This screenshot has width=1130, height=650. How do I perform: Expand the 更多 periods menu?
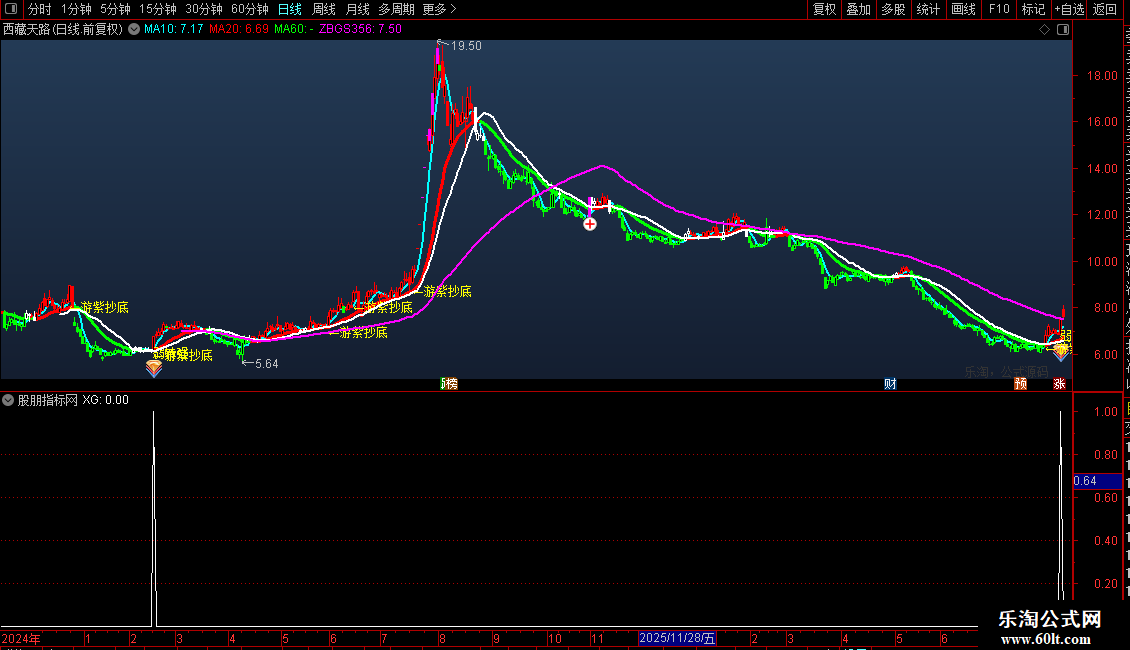(x=440, y=9)
